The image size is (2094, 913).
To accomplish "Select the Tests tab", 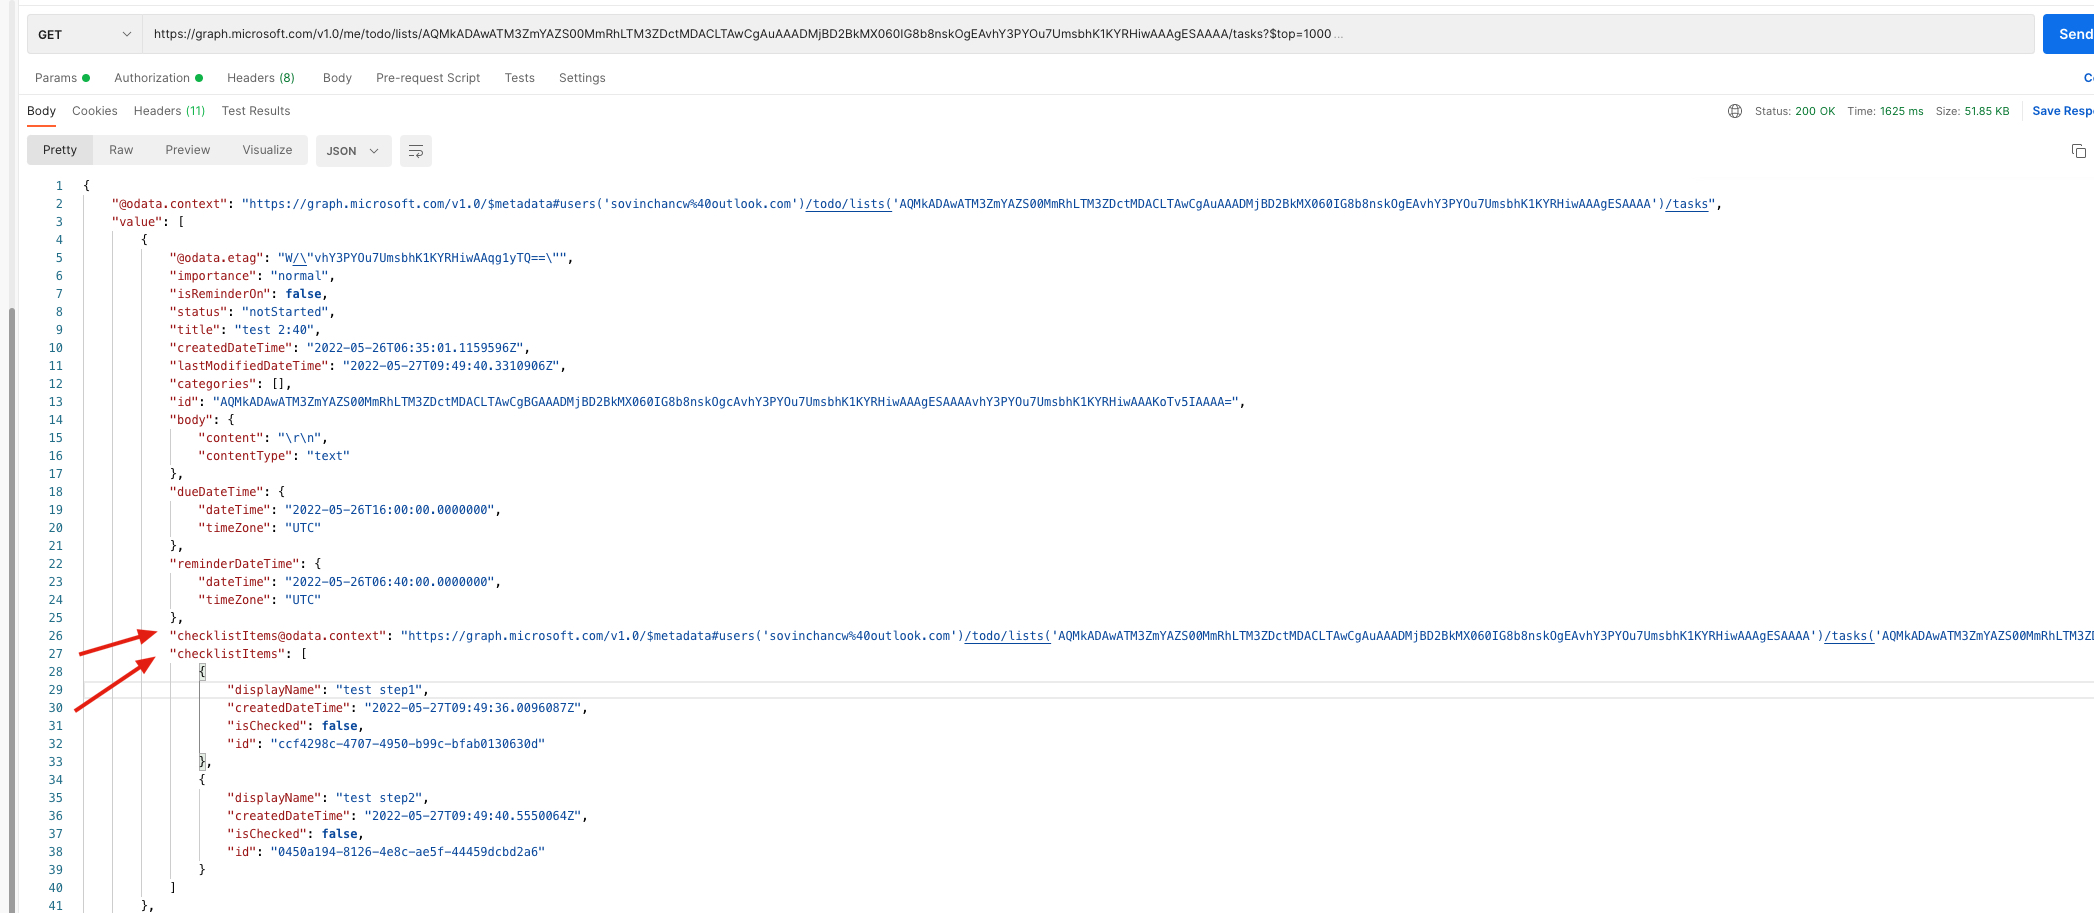I will [519, 77].
